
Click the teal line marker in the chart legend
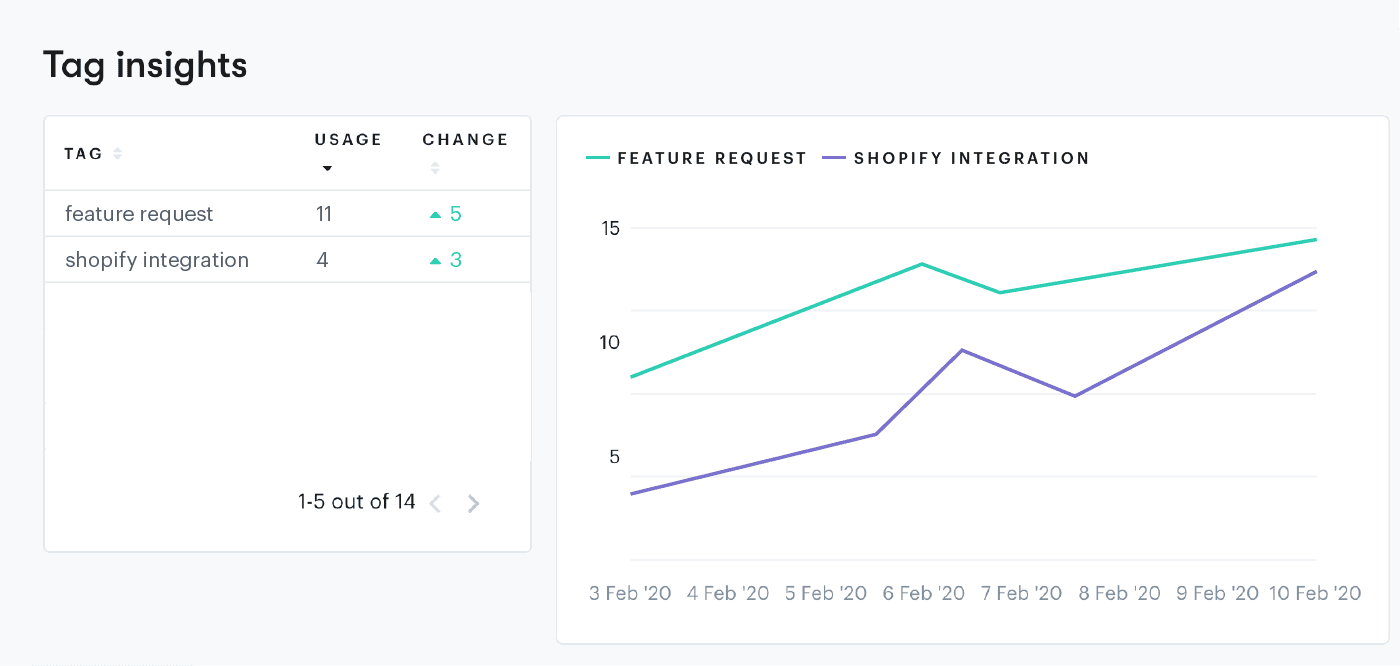pyautogui.click(x=599, y=157)
